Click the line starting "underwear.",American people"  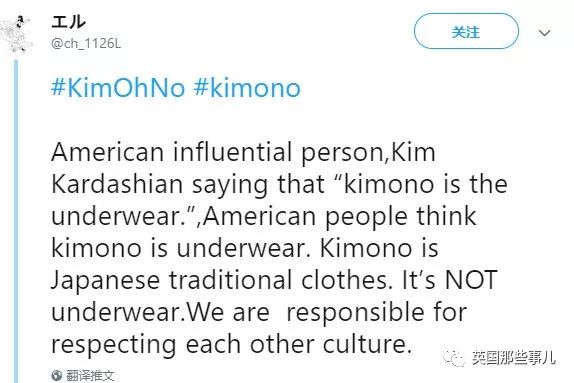(264, 216)
